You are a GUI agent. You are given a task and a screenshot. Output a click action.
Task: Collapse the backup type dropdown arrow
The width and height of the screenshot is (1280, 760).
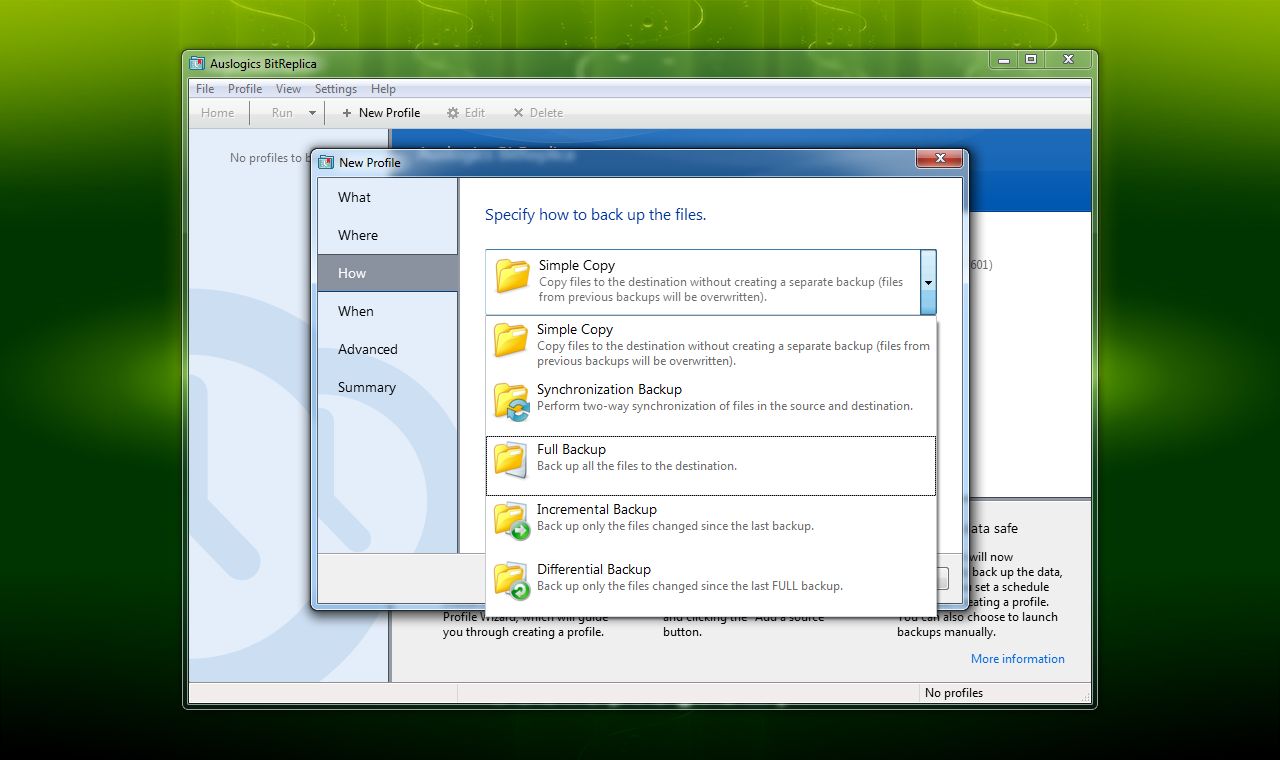pyautogui.click(x=928, y=283)
